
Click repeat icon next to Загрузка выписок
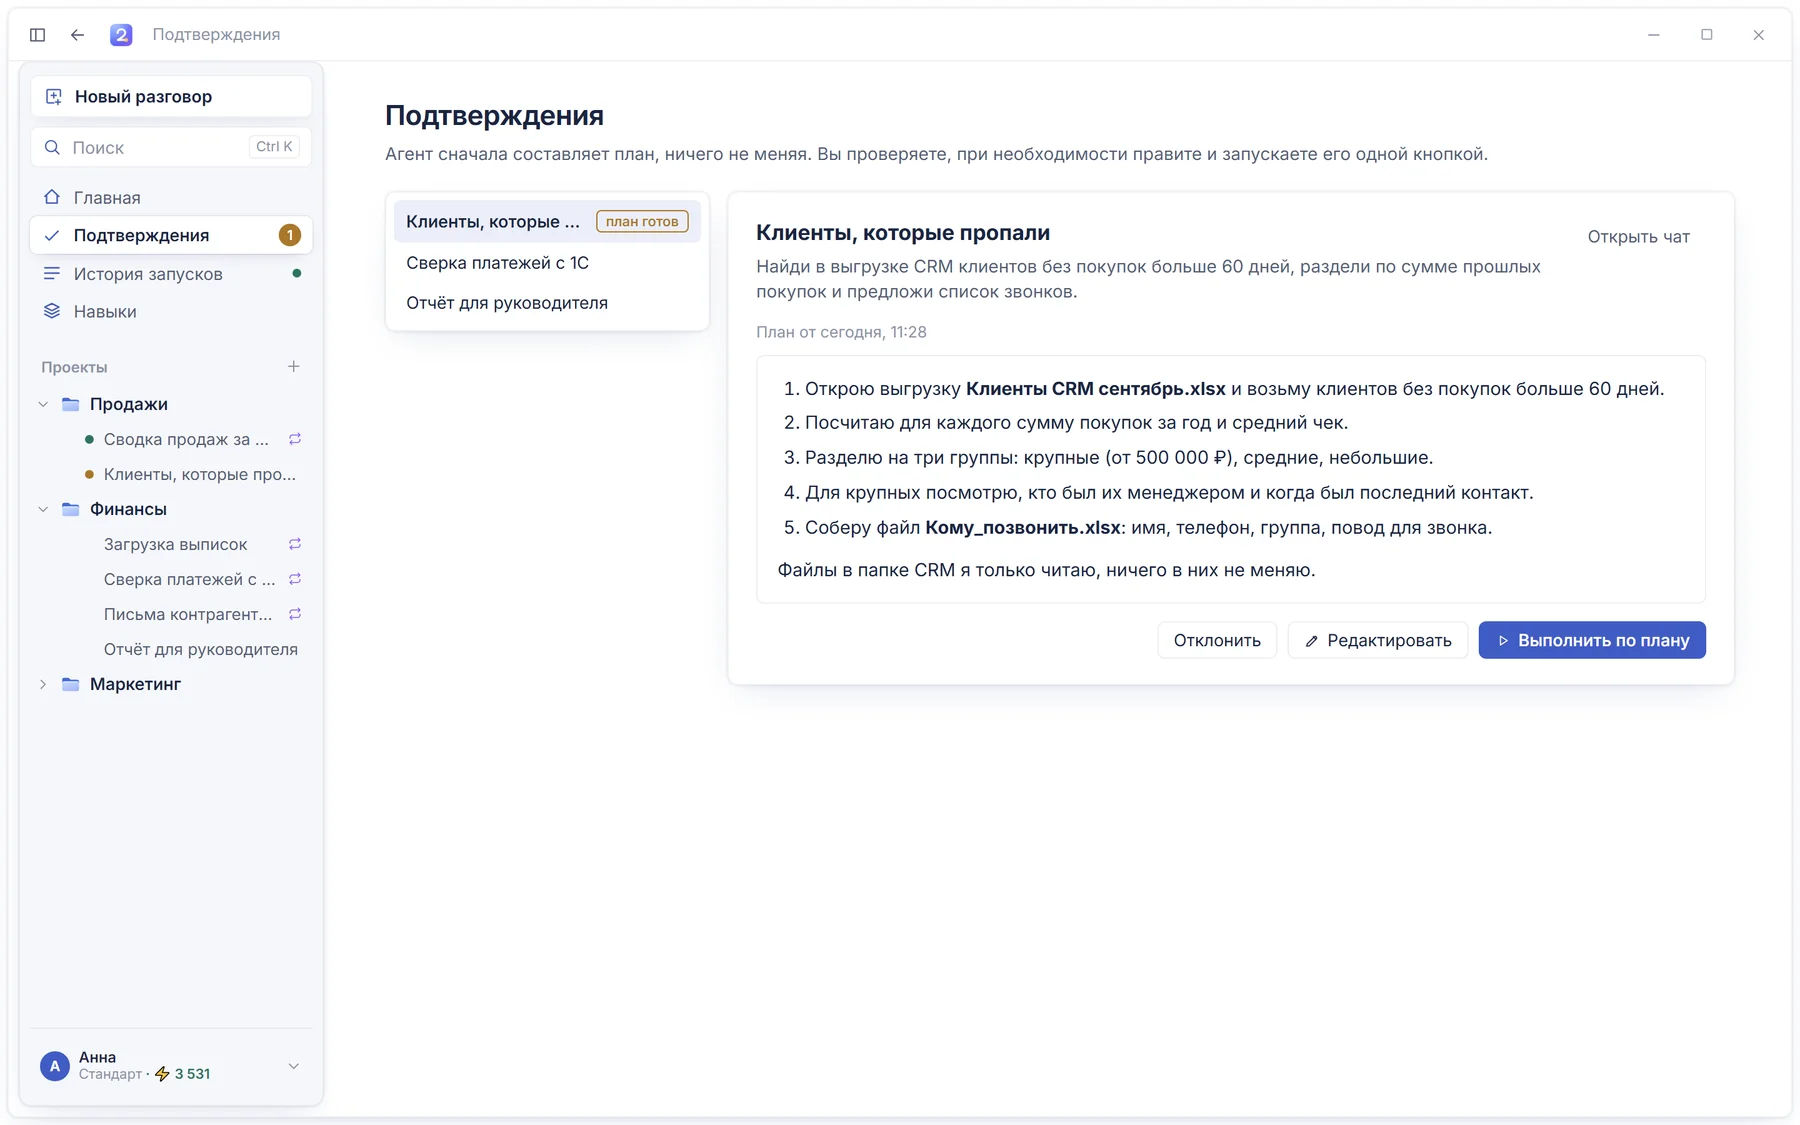[295, 544]
